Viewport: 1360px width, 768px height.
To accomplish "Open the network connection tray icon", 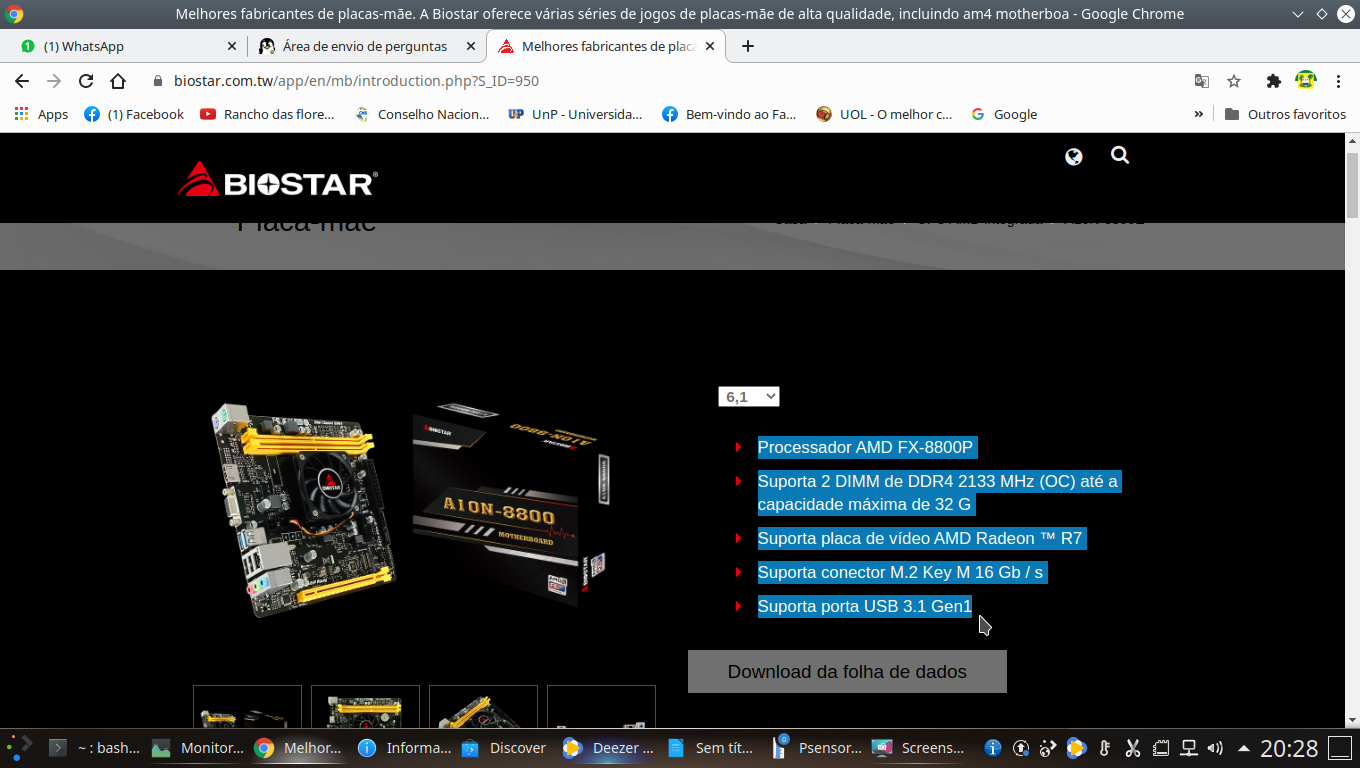I will point(1189,748).
